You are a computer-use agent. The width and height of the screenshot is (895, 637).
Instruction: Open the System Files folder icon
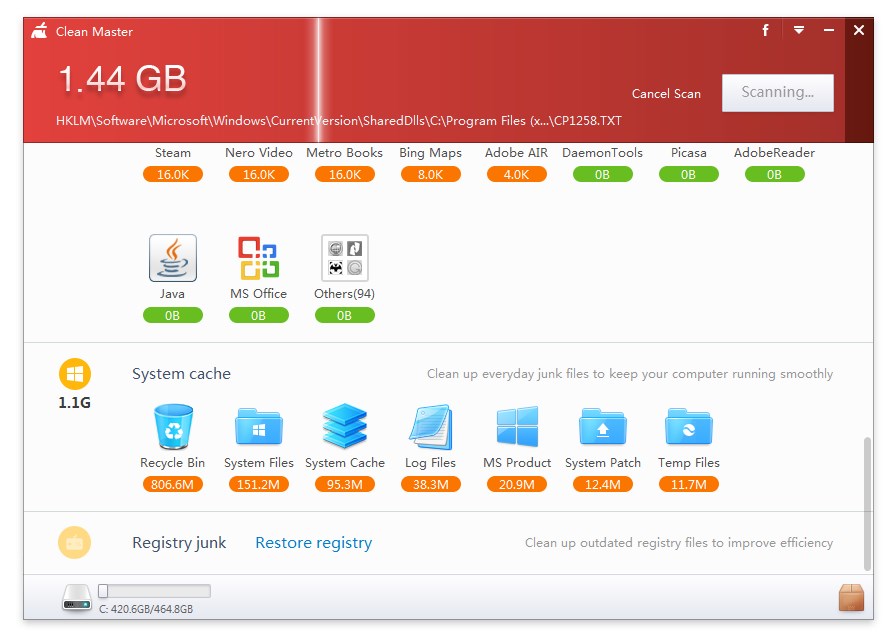pos(259,426)
